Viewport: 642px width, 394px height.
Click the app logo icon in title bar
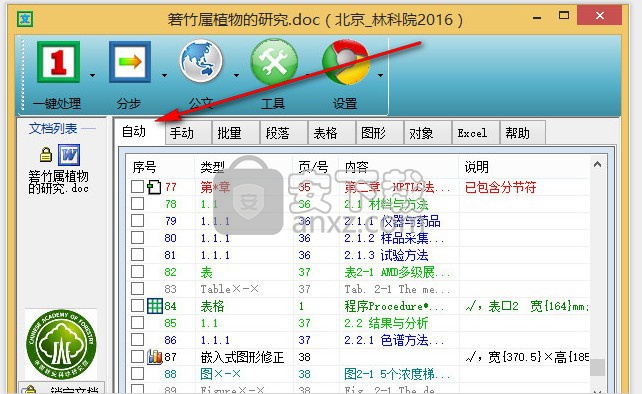pos(25,19)
